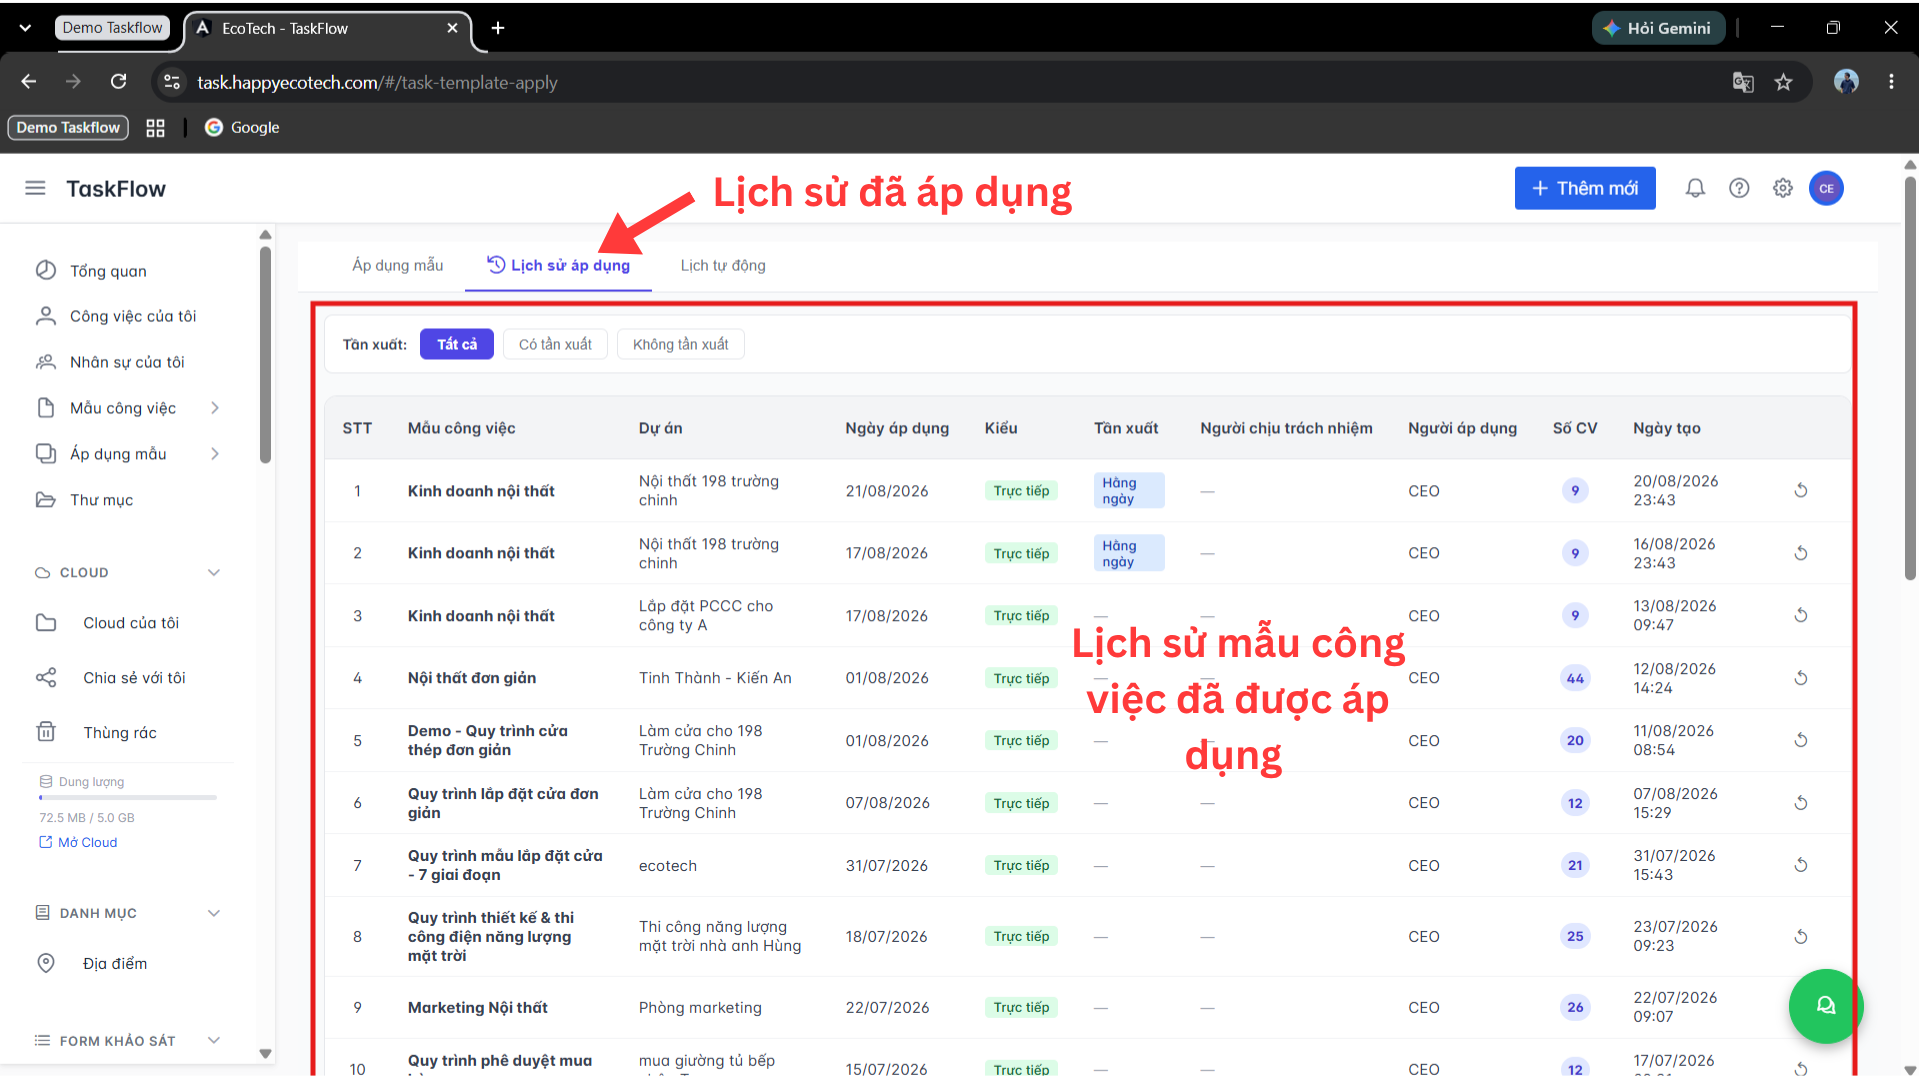Screen dimensions: 1919x1079
Task: Click the Ngày áp dụng column header
Action: tap(897, 428)
